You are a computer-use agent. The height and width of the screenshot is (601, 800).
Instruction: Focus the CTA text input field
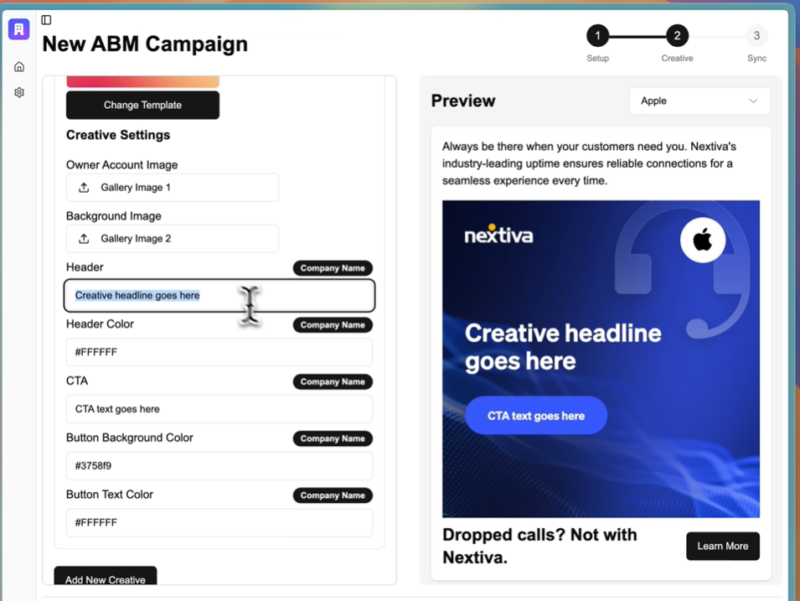point(219,409)
